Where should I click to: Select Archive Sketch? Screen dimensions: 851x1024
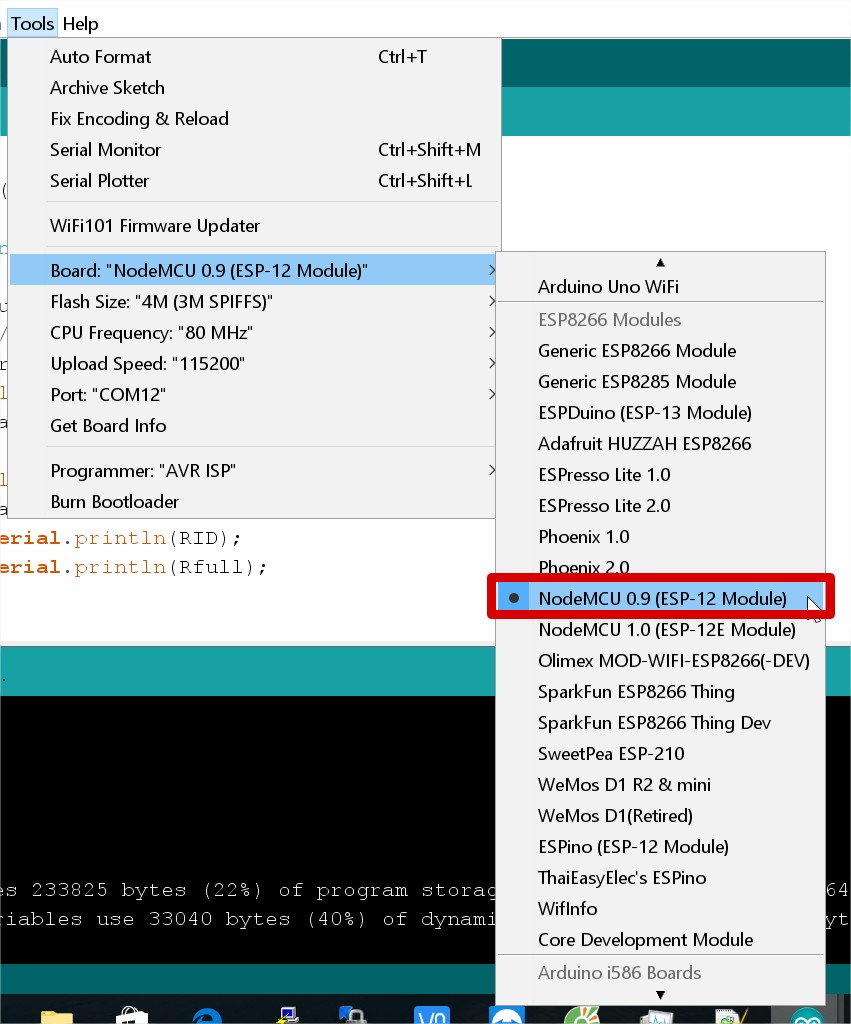pos(254,88)
